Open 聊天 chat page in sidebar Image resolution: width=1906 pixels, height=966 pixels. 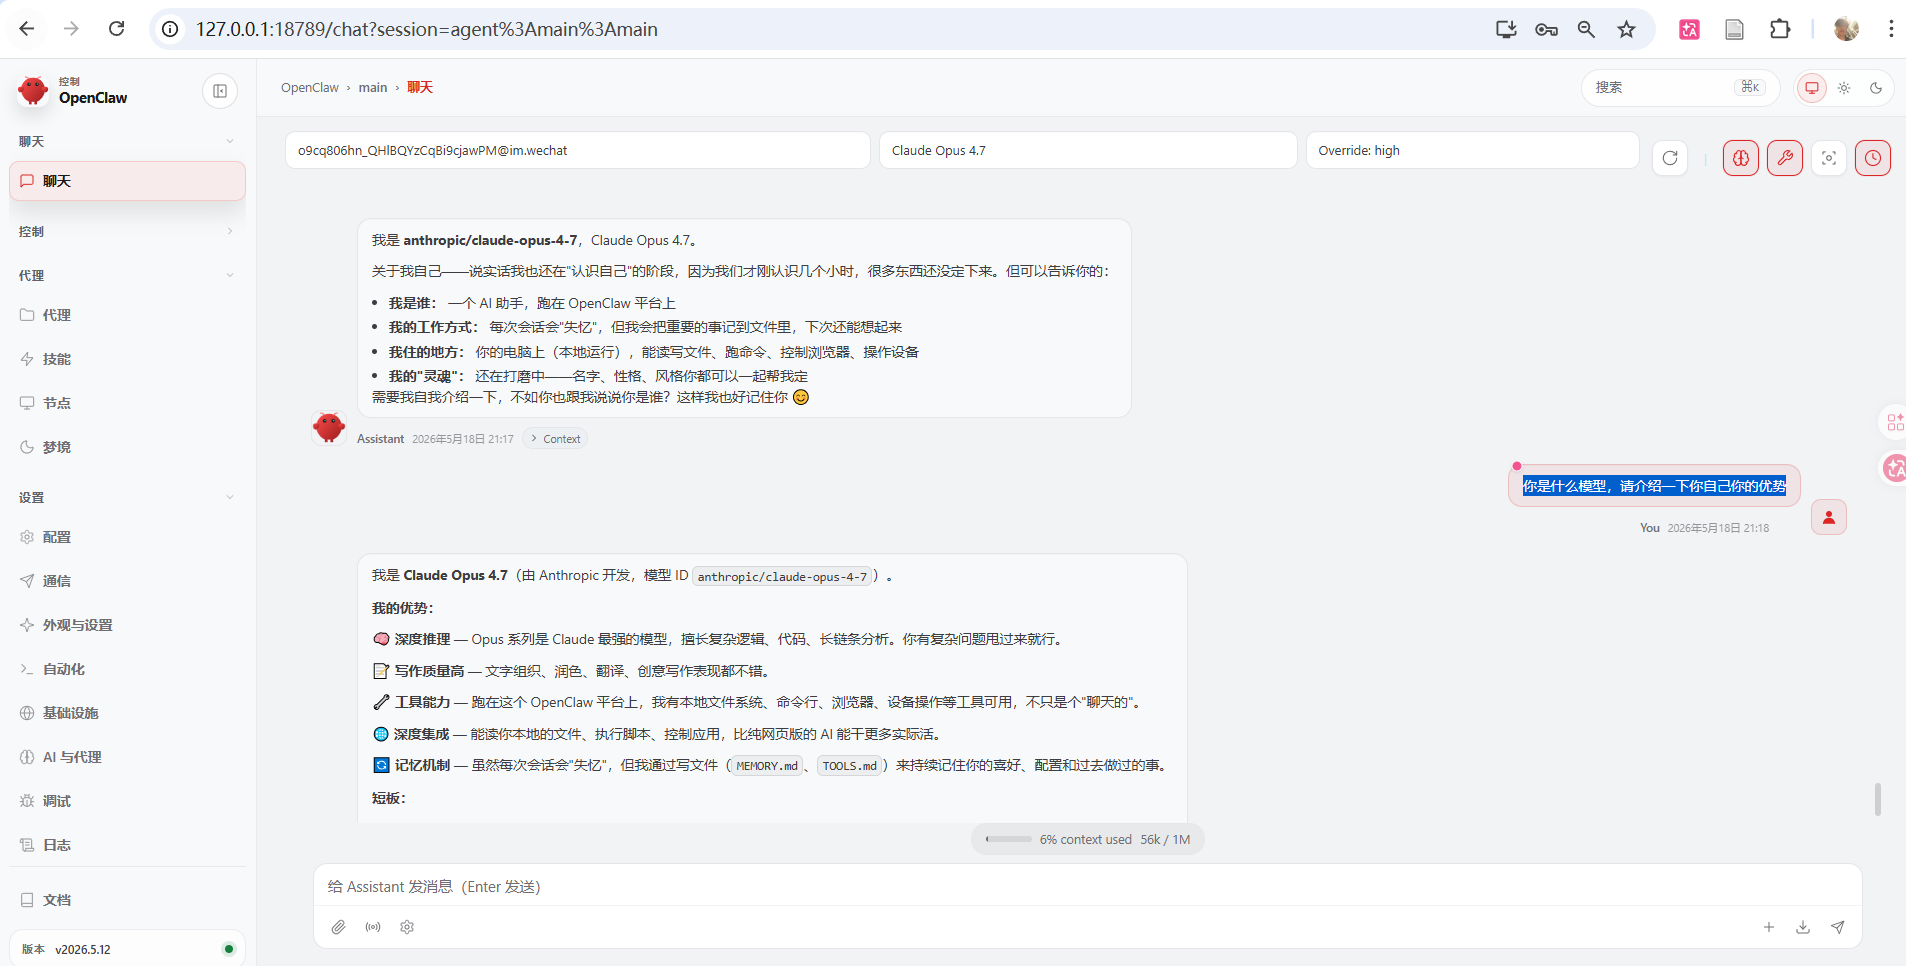[x=127, y=181]
